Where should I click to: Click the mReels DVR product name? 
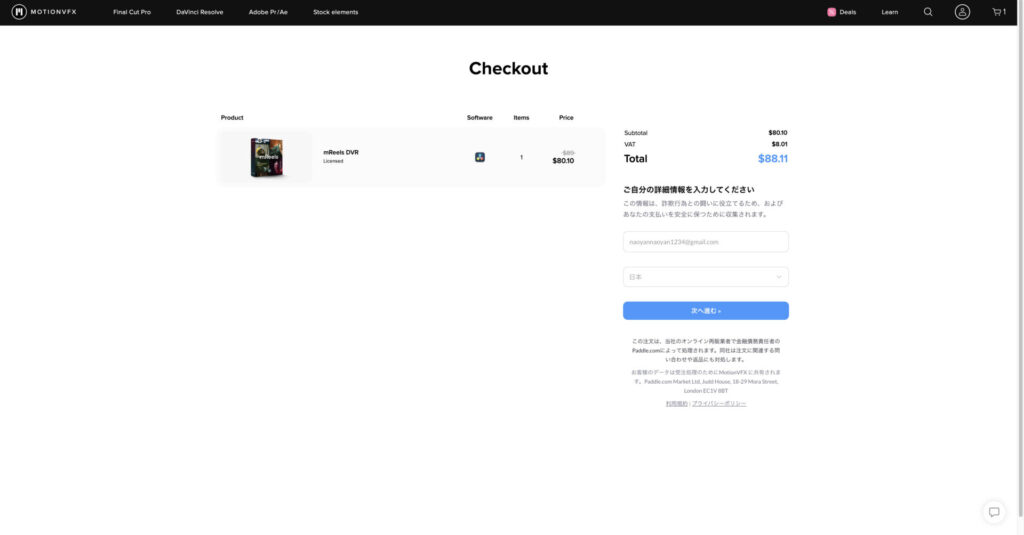click(341, 152)
